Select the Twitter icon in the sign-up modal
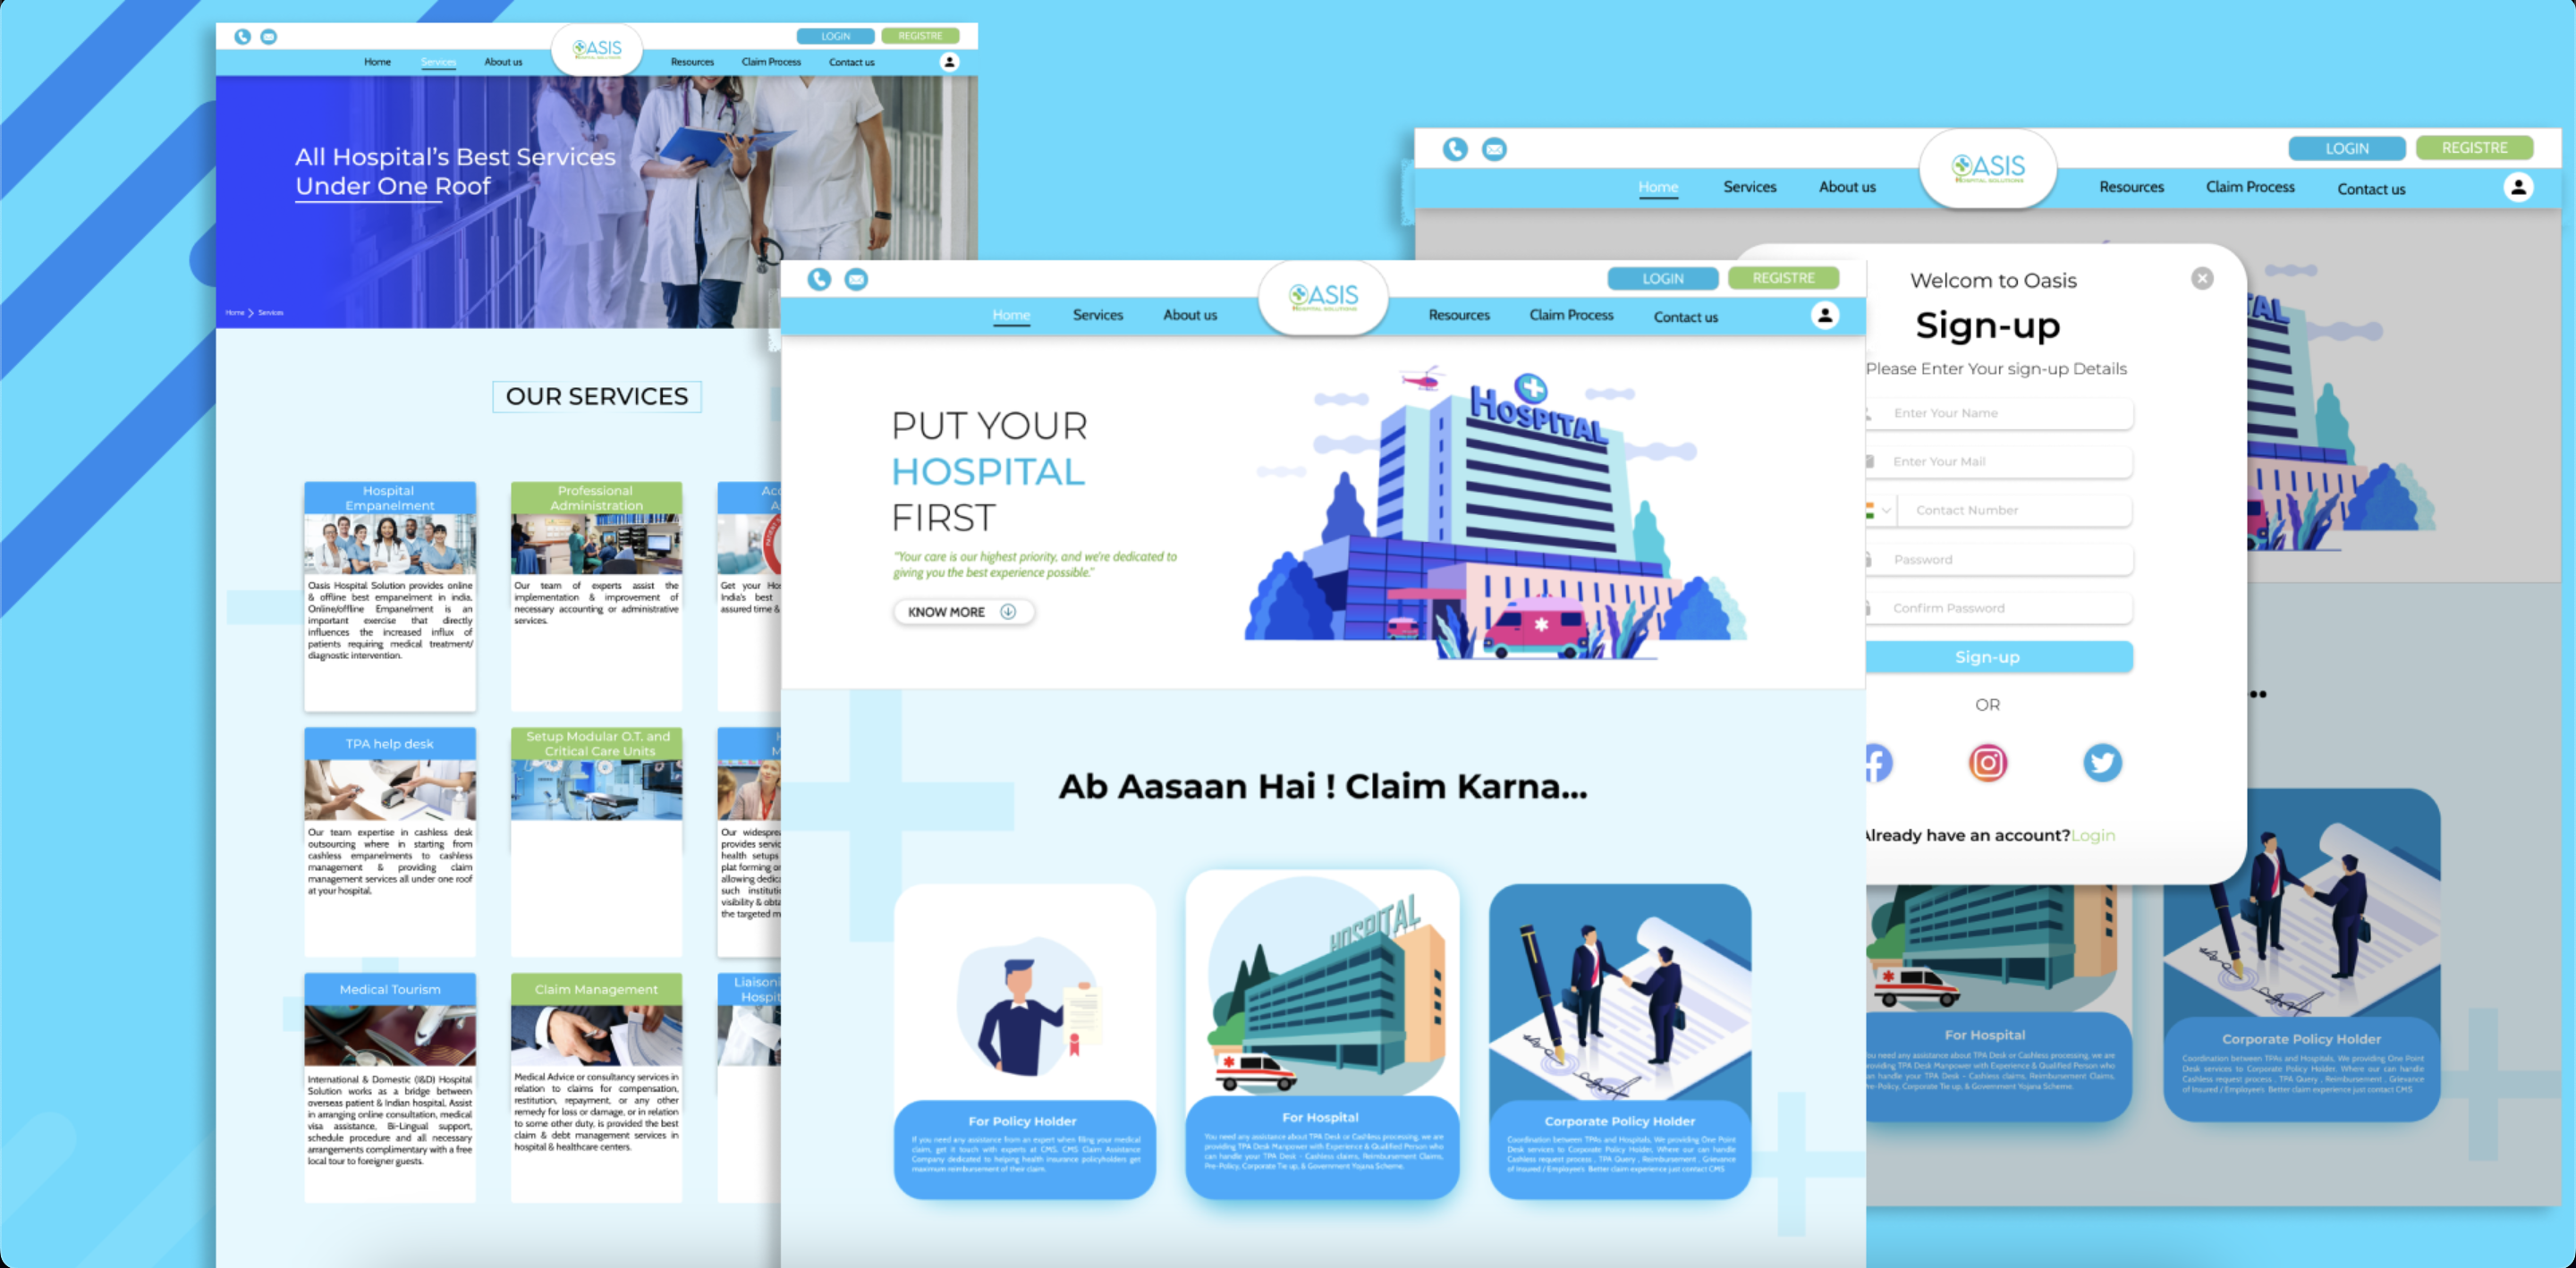Viewport: 2576px width, 1268px height. 2103,762
